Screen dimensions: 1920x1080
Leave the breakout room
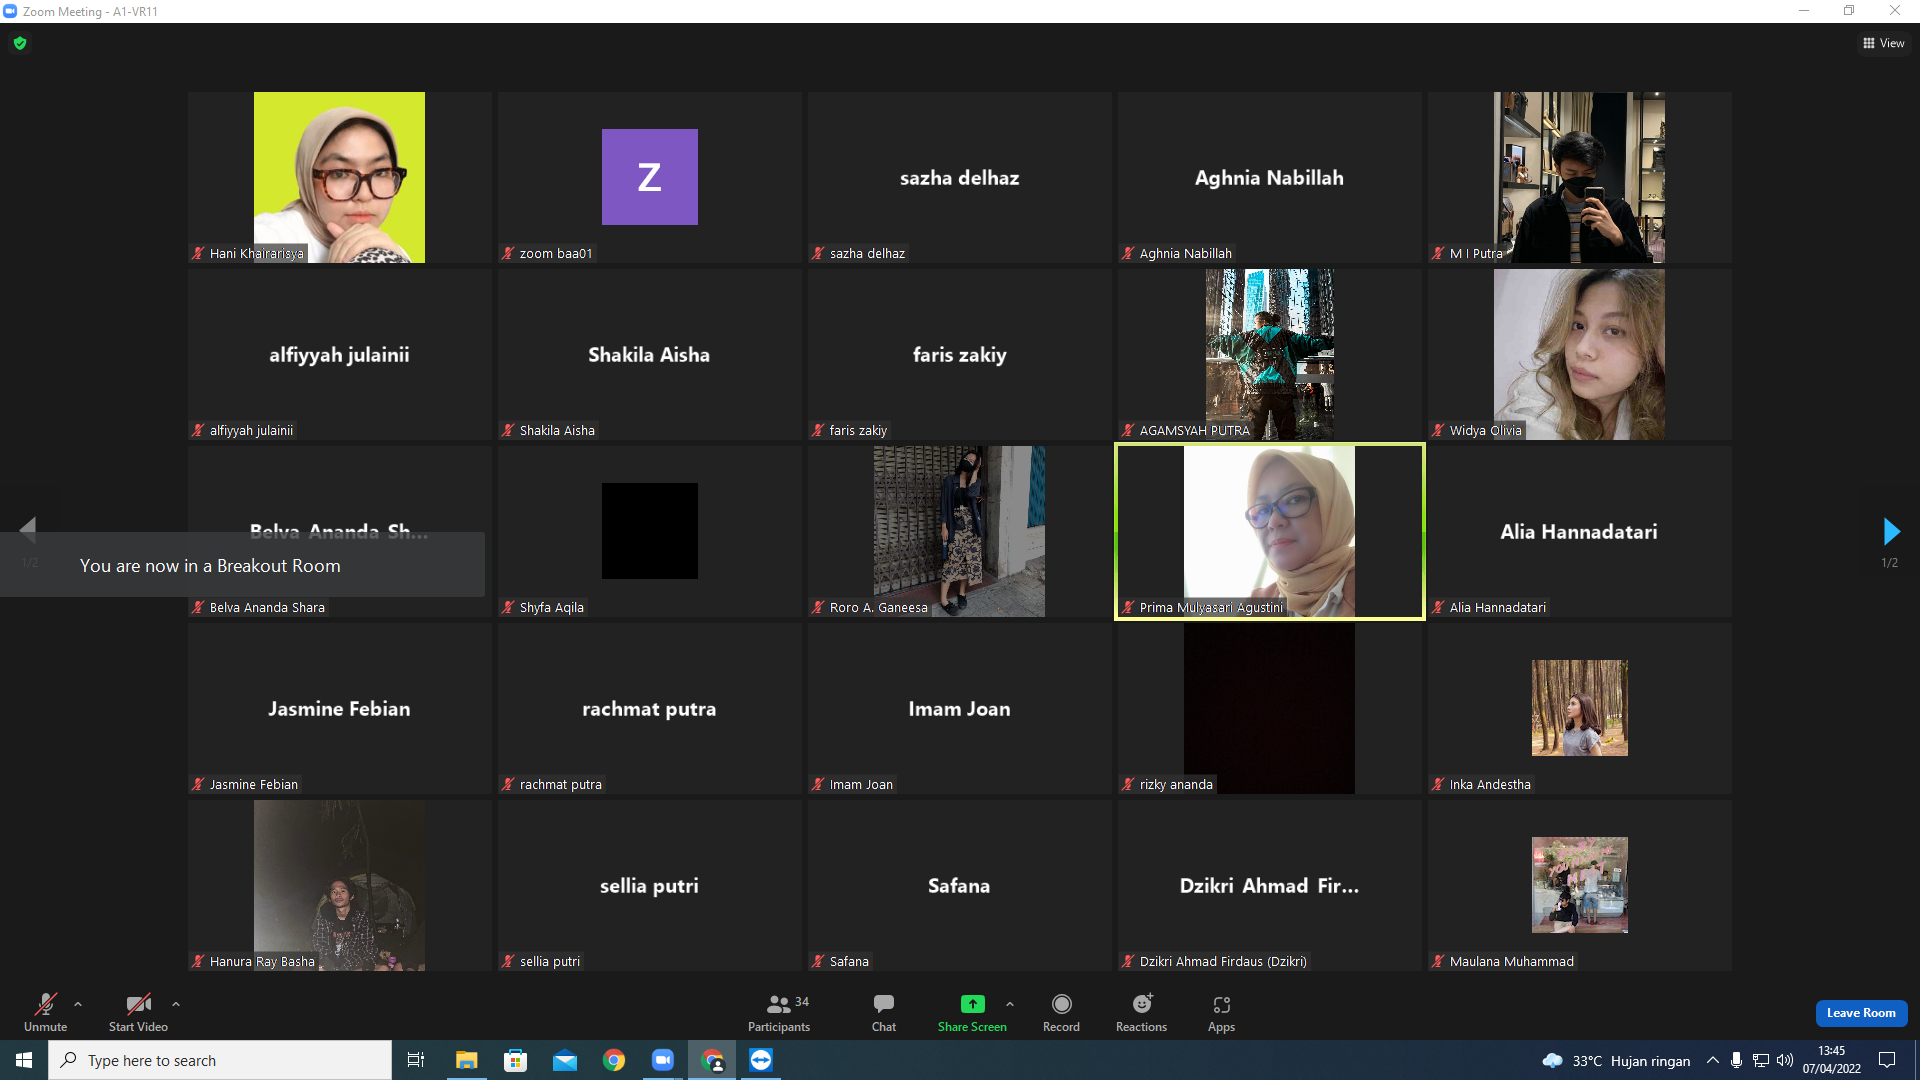1861,1013
